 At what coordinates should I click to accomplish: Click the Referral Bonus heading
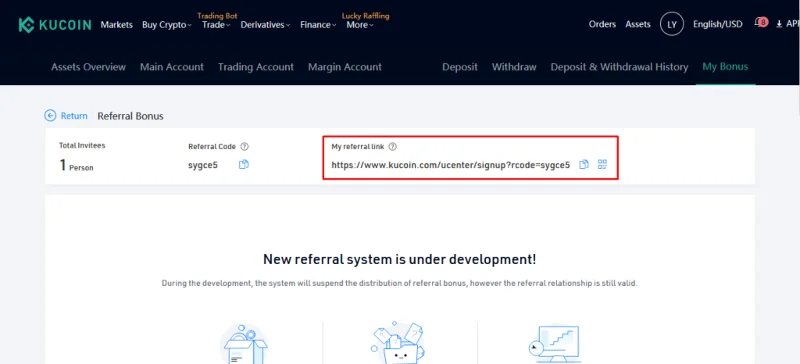coord(131,116)
